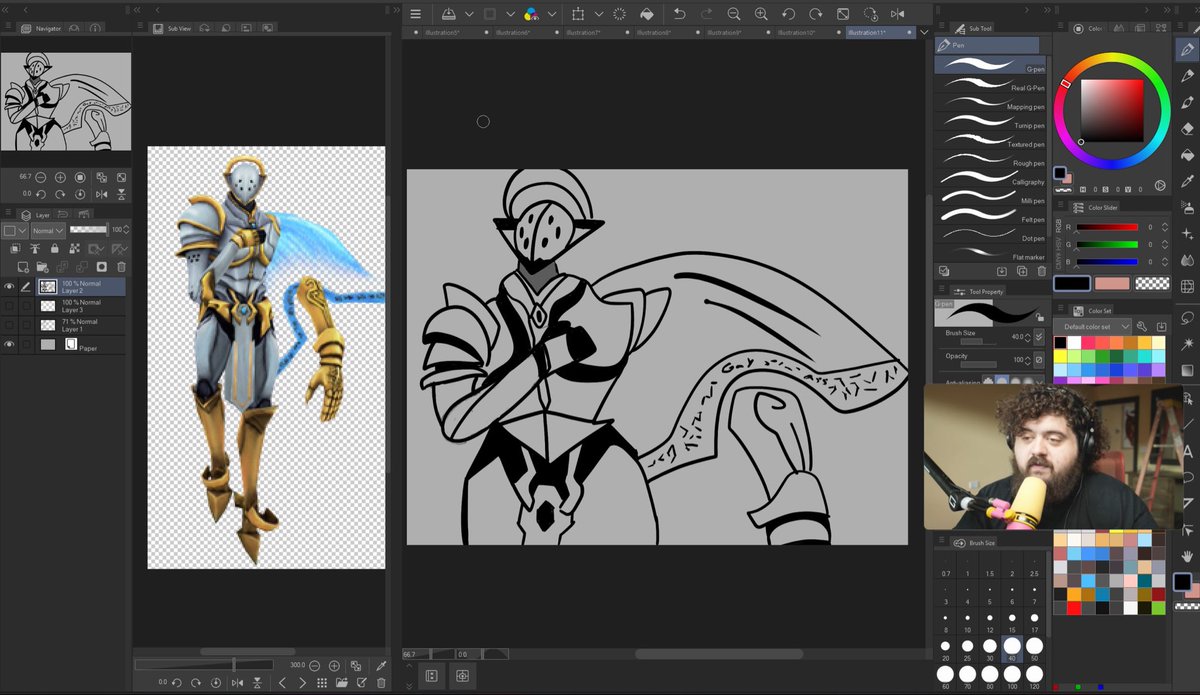Screen dimensions: 1200x695
Task: Select the Lasso selection tool in the tool palette
Action: click(1187, 318)
